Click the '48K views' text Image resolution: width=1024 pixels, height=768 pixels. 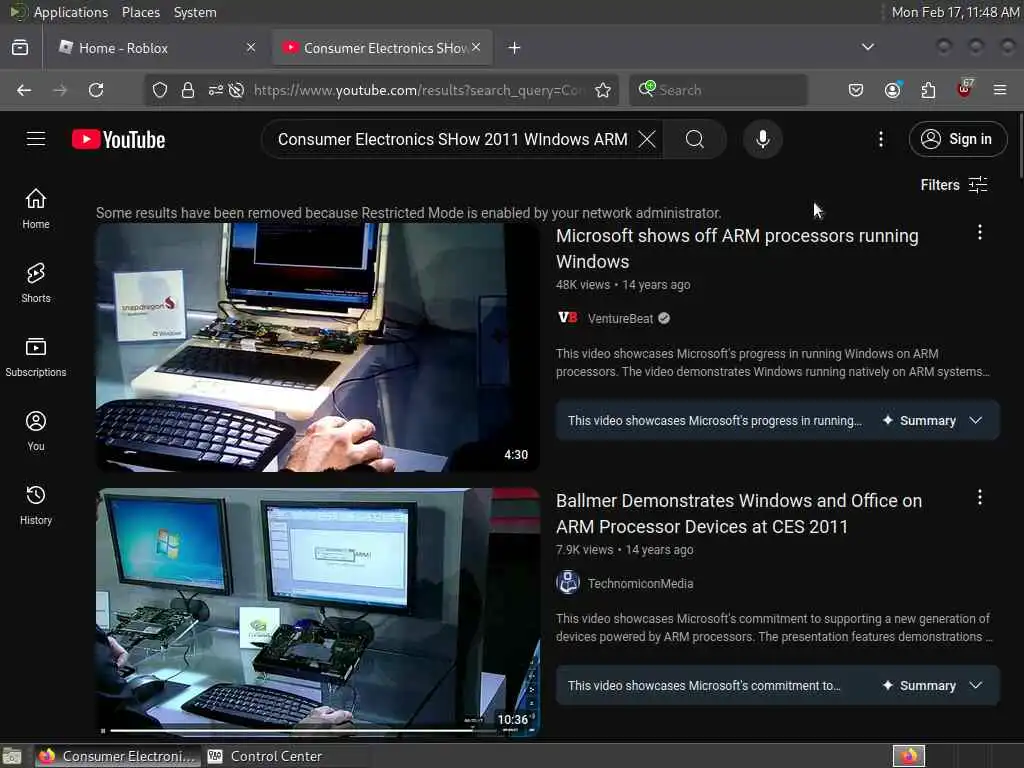(x=583, y=285)
